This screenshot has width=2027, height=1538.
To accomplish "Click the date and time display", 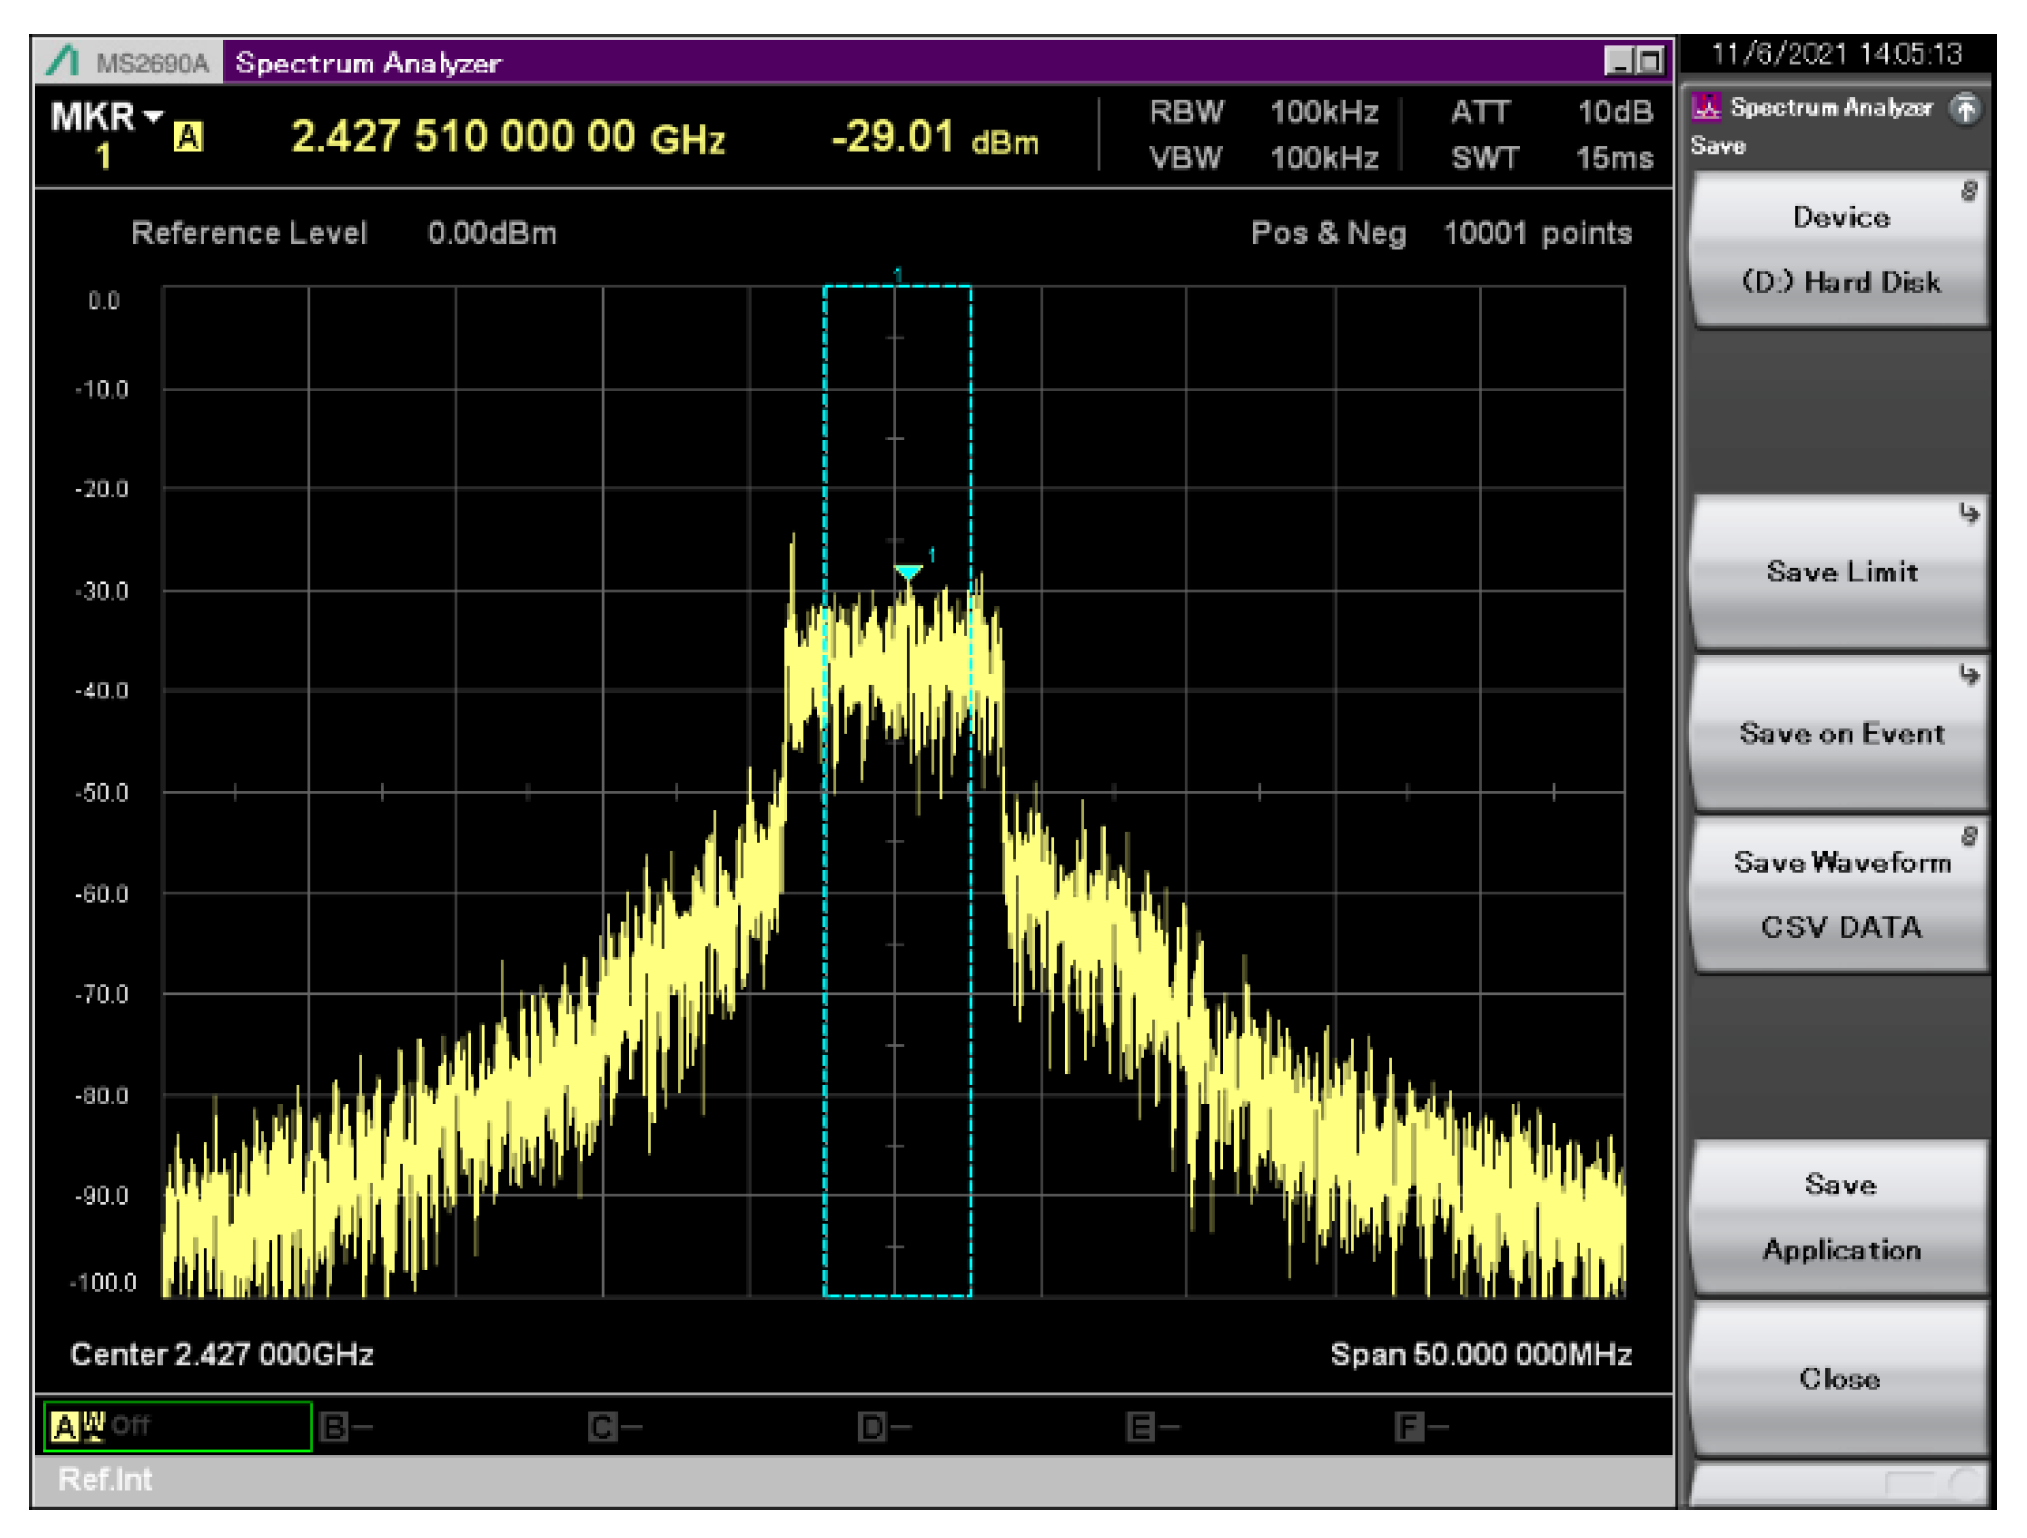I will (1836, 54).
